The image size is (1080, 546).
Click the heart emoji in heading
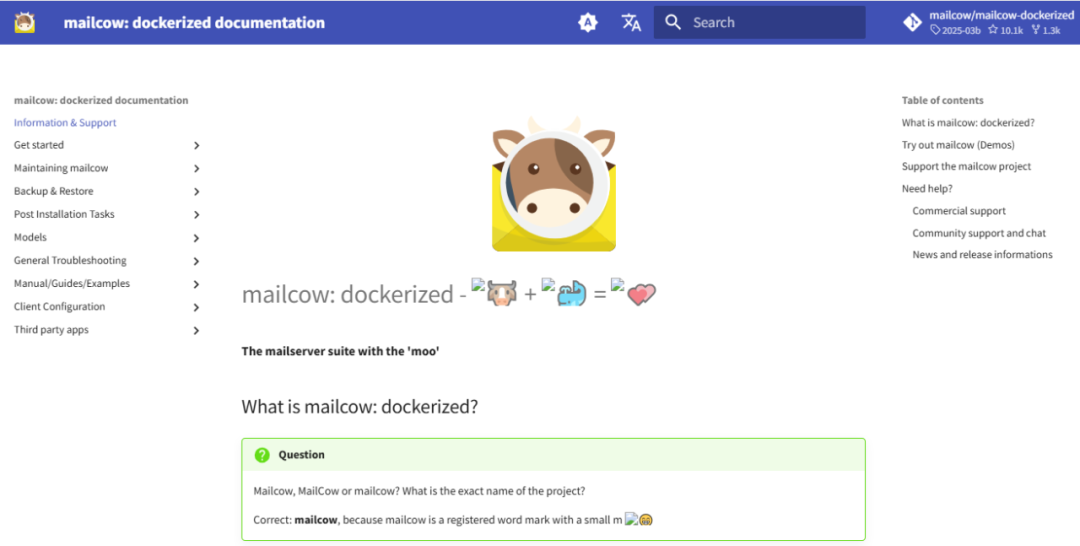pyautogui.click(x=641, y=295)
